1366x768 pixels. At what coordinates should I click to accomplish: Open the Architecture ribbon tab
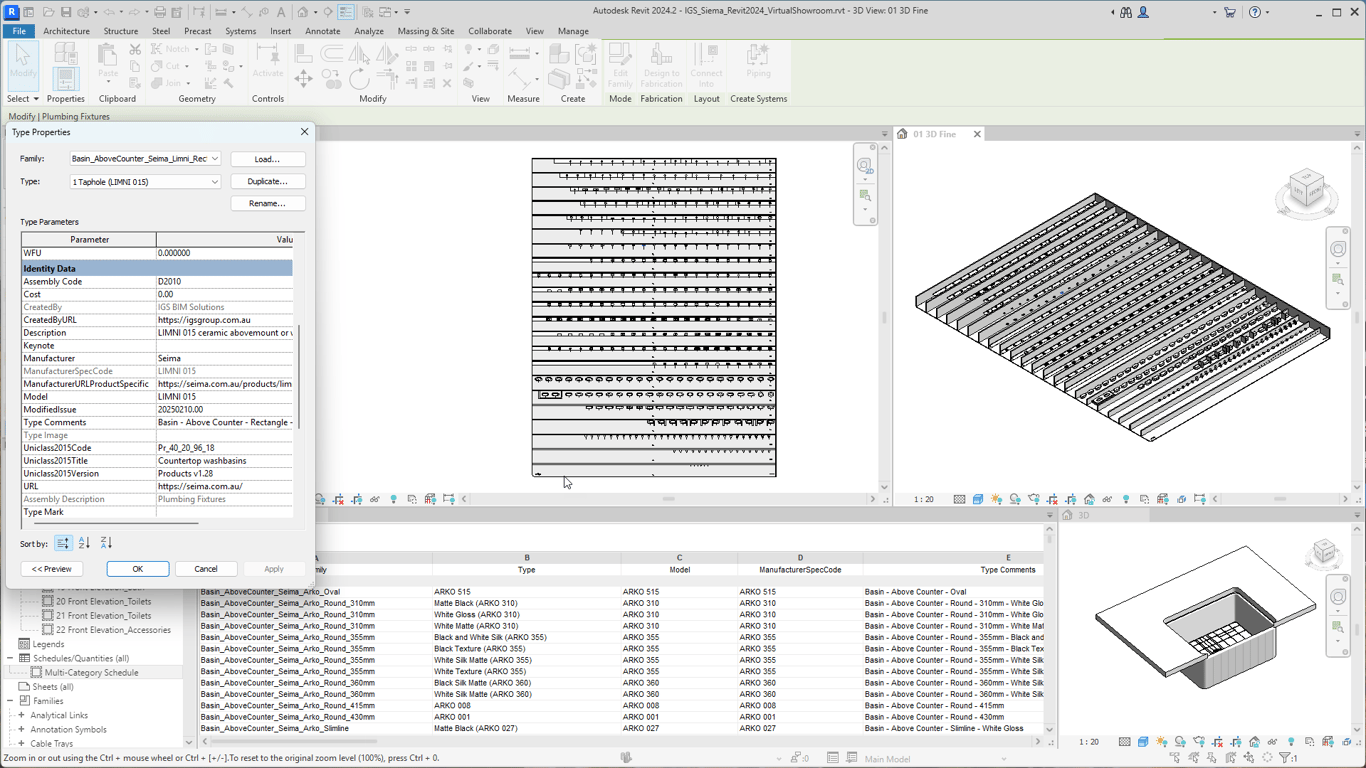[x=66, y=31]
